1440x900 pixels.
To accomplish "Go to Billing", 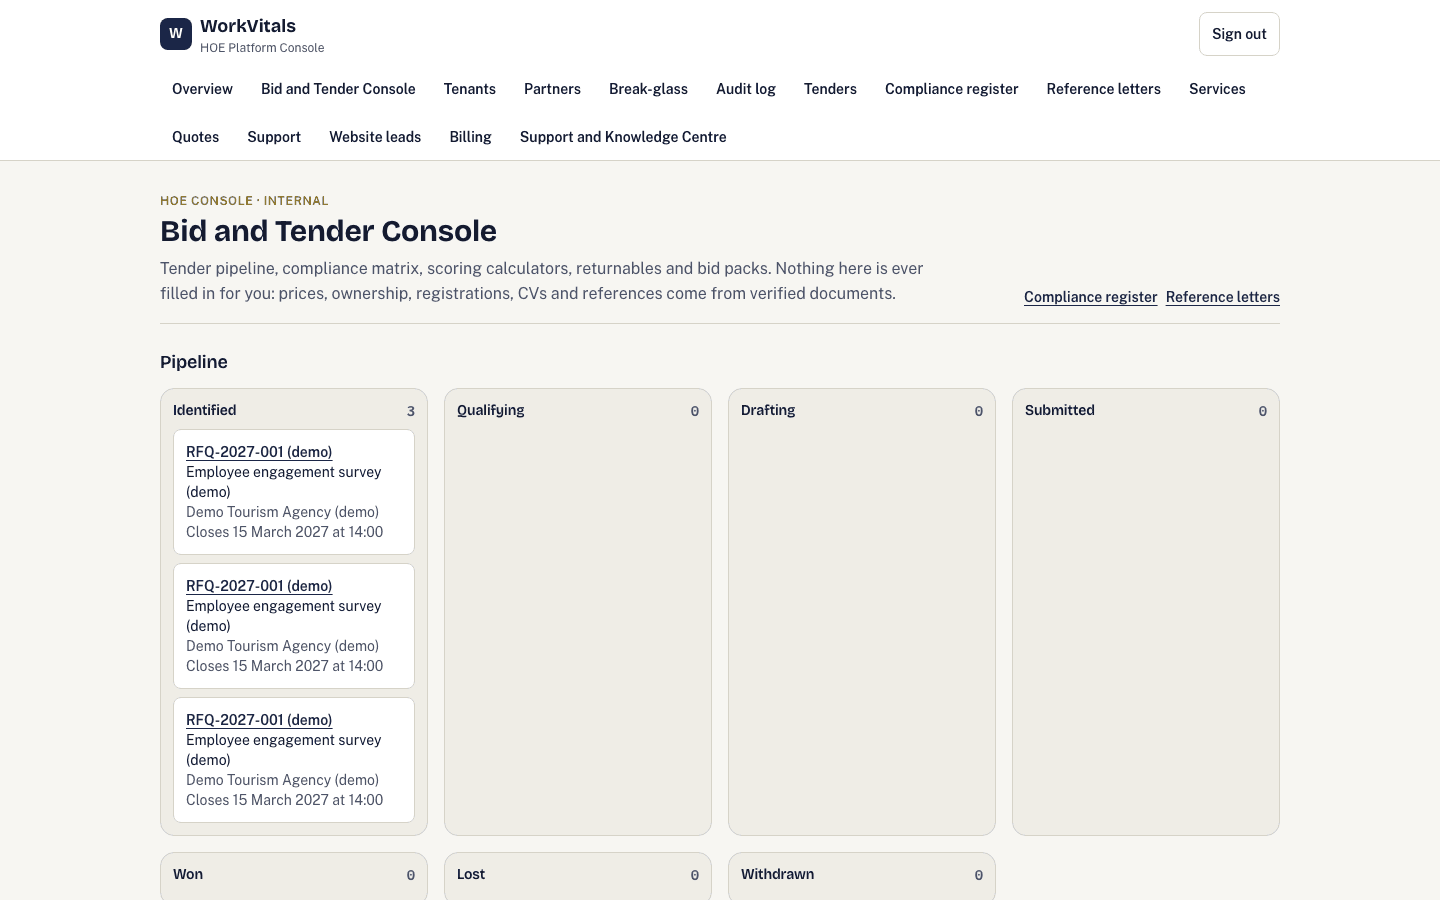I will click(470, 137).
